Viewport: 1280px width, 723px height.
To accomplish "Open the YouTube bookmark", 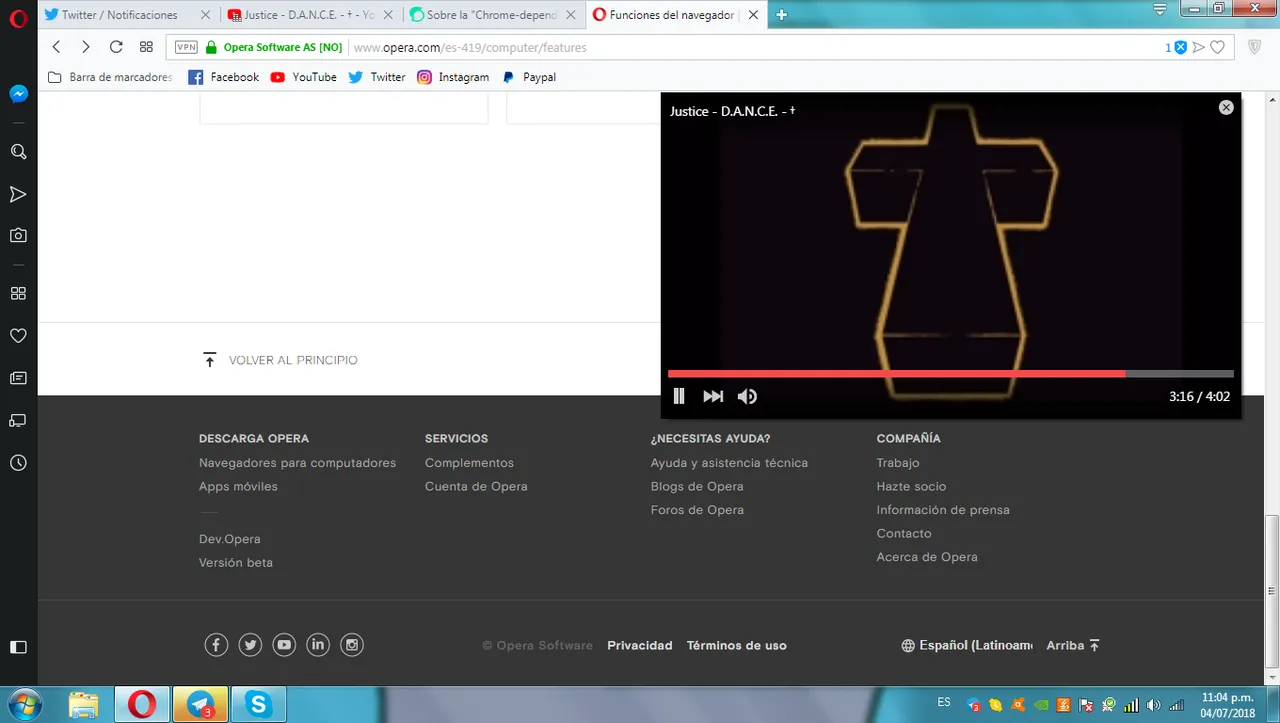I will (303, 77).
